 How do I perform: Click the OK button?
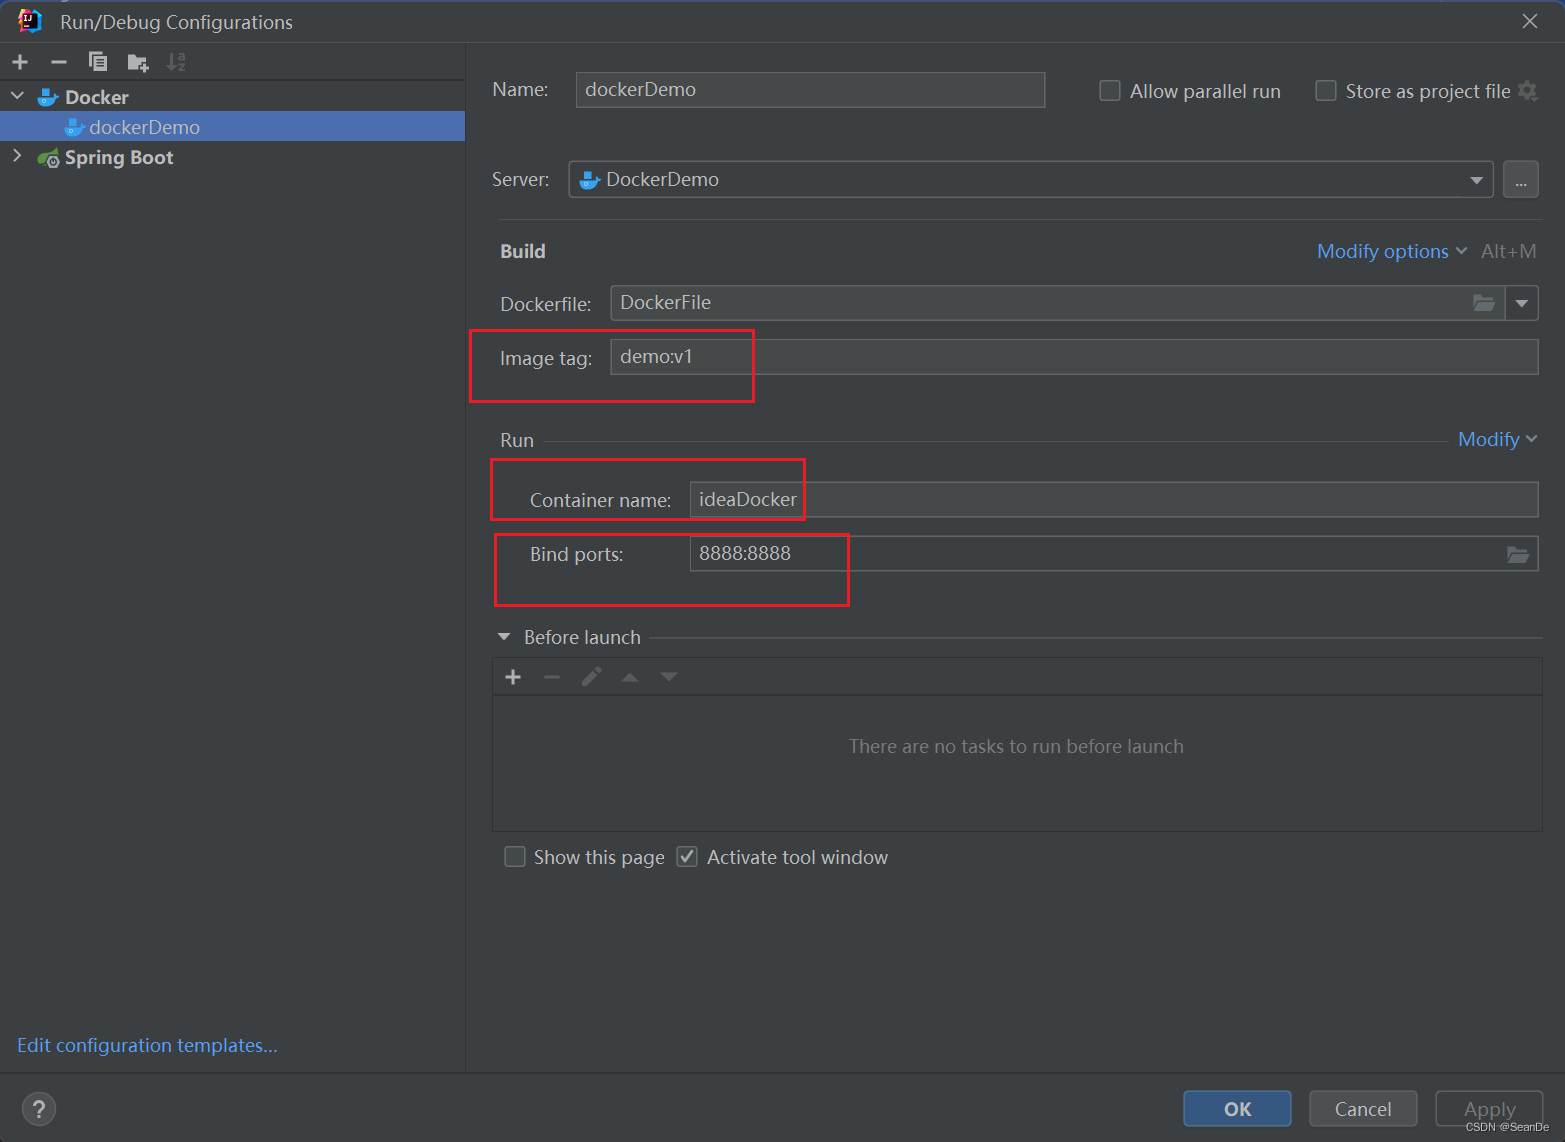[x=1237, y=1109]
